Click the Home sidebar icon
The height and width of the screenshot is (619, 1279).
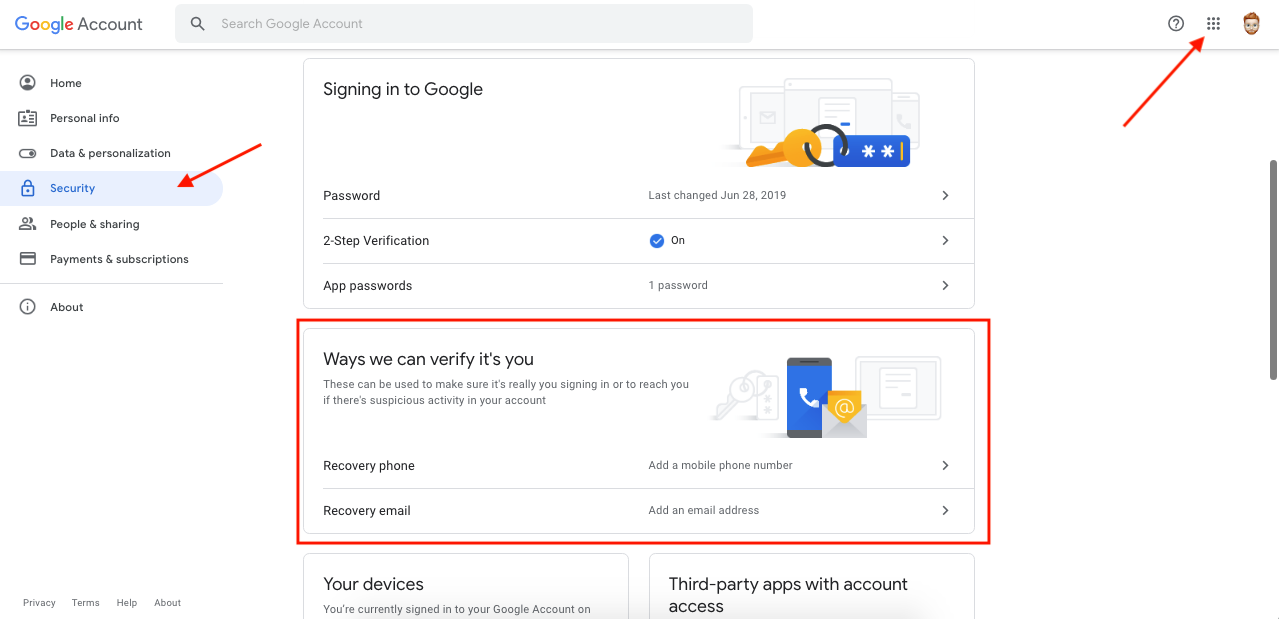pyautogui.click(x=28, y=83)
